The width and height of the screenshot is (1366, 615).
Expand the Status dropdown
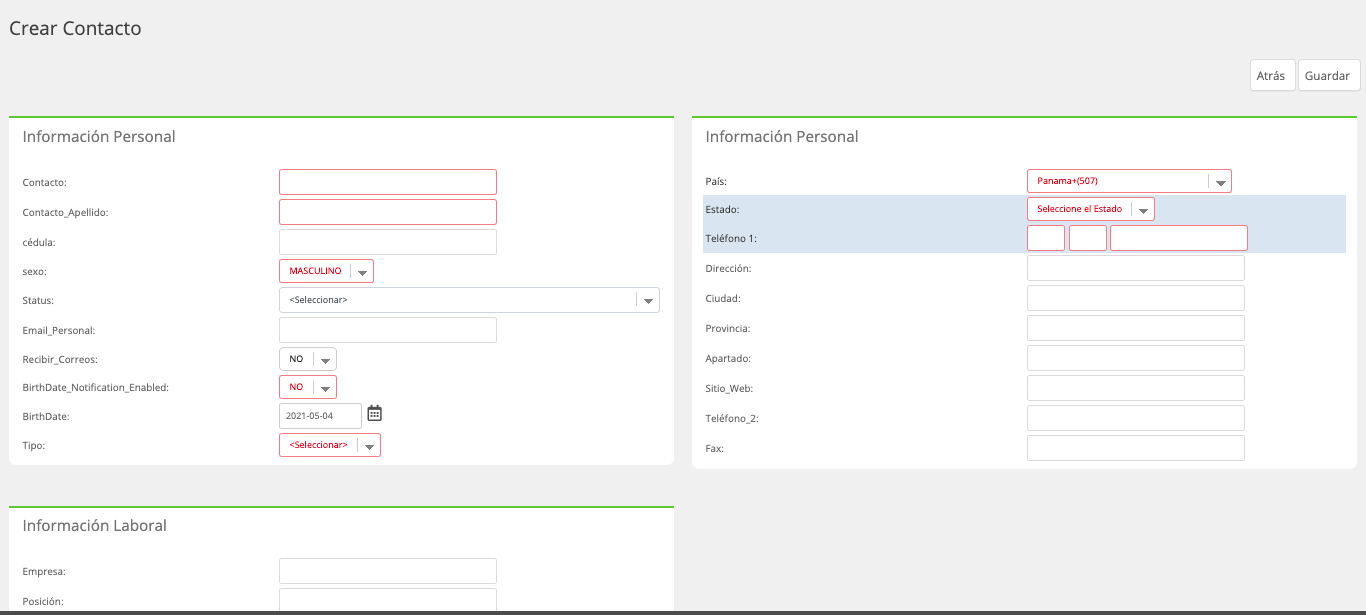[469, 300]
